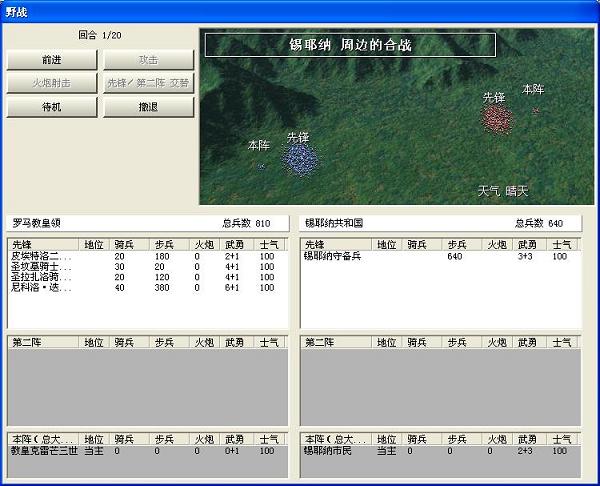The height and width of the screenshot is (486, 600).
Task: Click 火炮 header in 罗马教皇领 先锋 table
Action: tap(204, 245)
